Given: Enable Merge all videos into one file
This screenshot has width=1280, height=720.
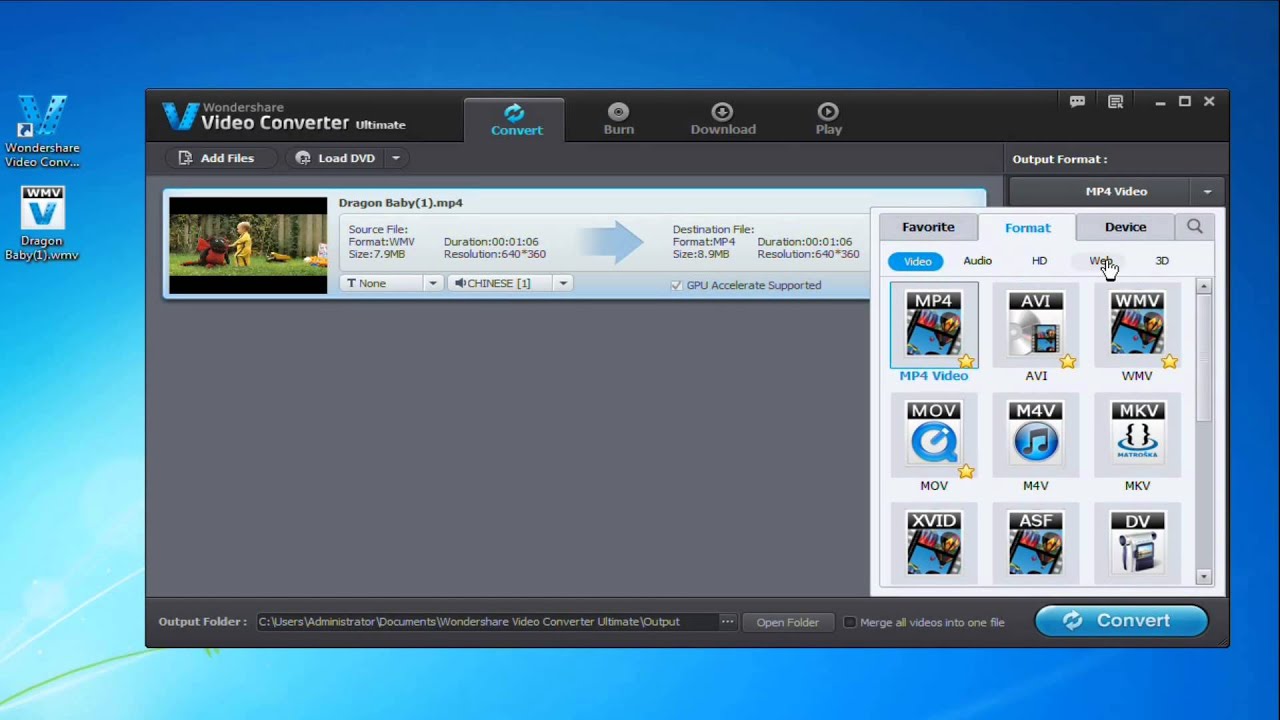Looking at the screenshot, I should (850, 622).
